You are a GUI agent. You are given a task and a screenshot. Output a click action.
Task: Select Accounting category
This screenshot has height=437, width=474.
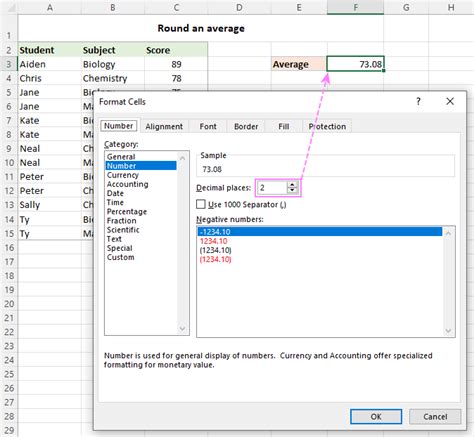[141, 184]
